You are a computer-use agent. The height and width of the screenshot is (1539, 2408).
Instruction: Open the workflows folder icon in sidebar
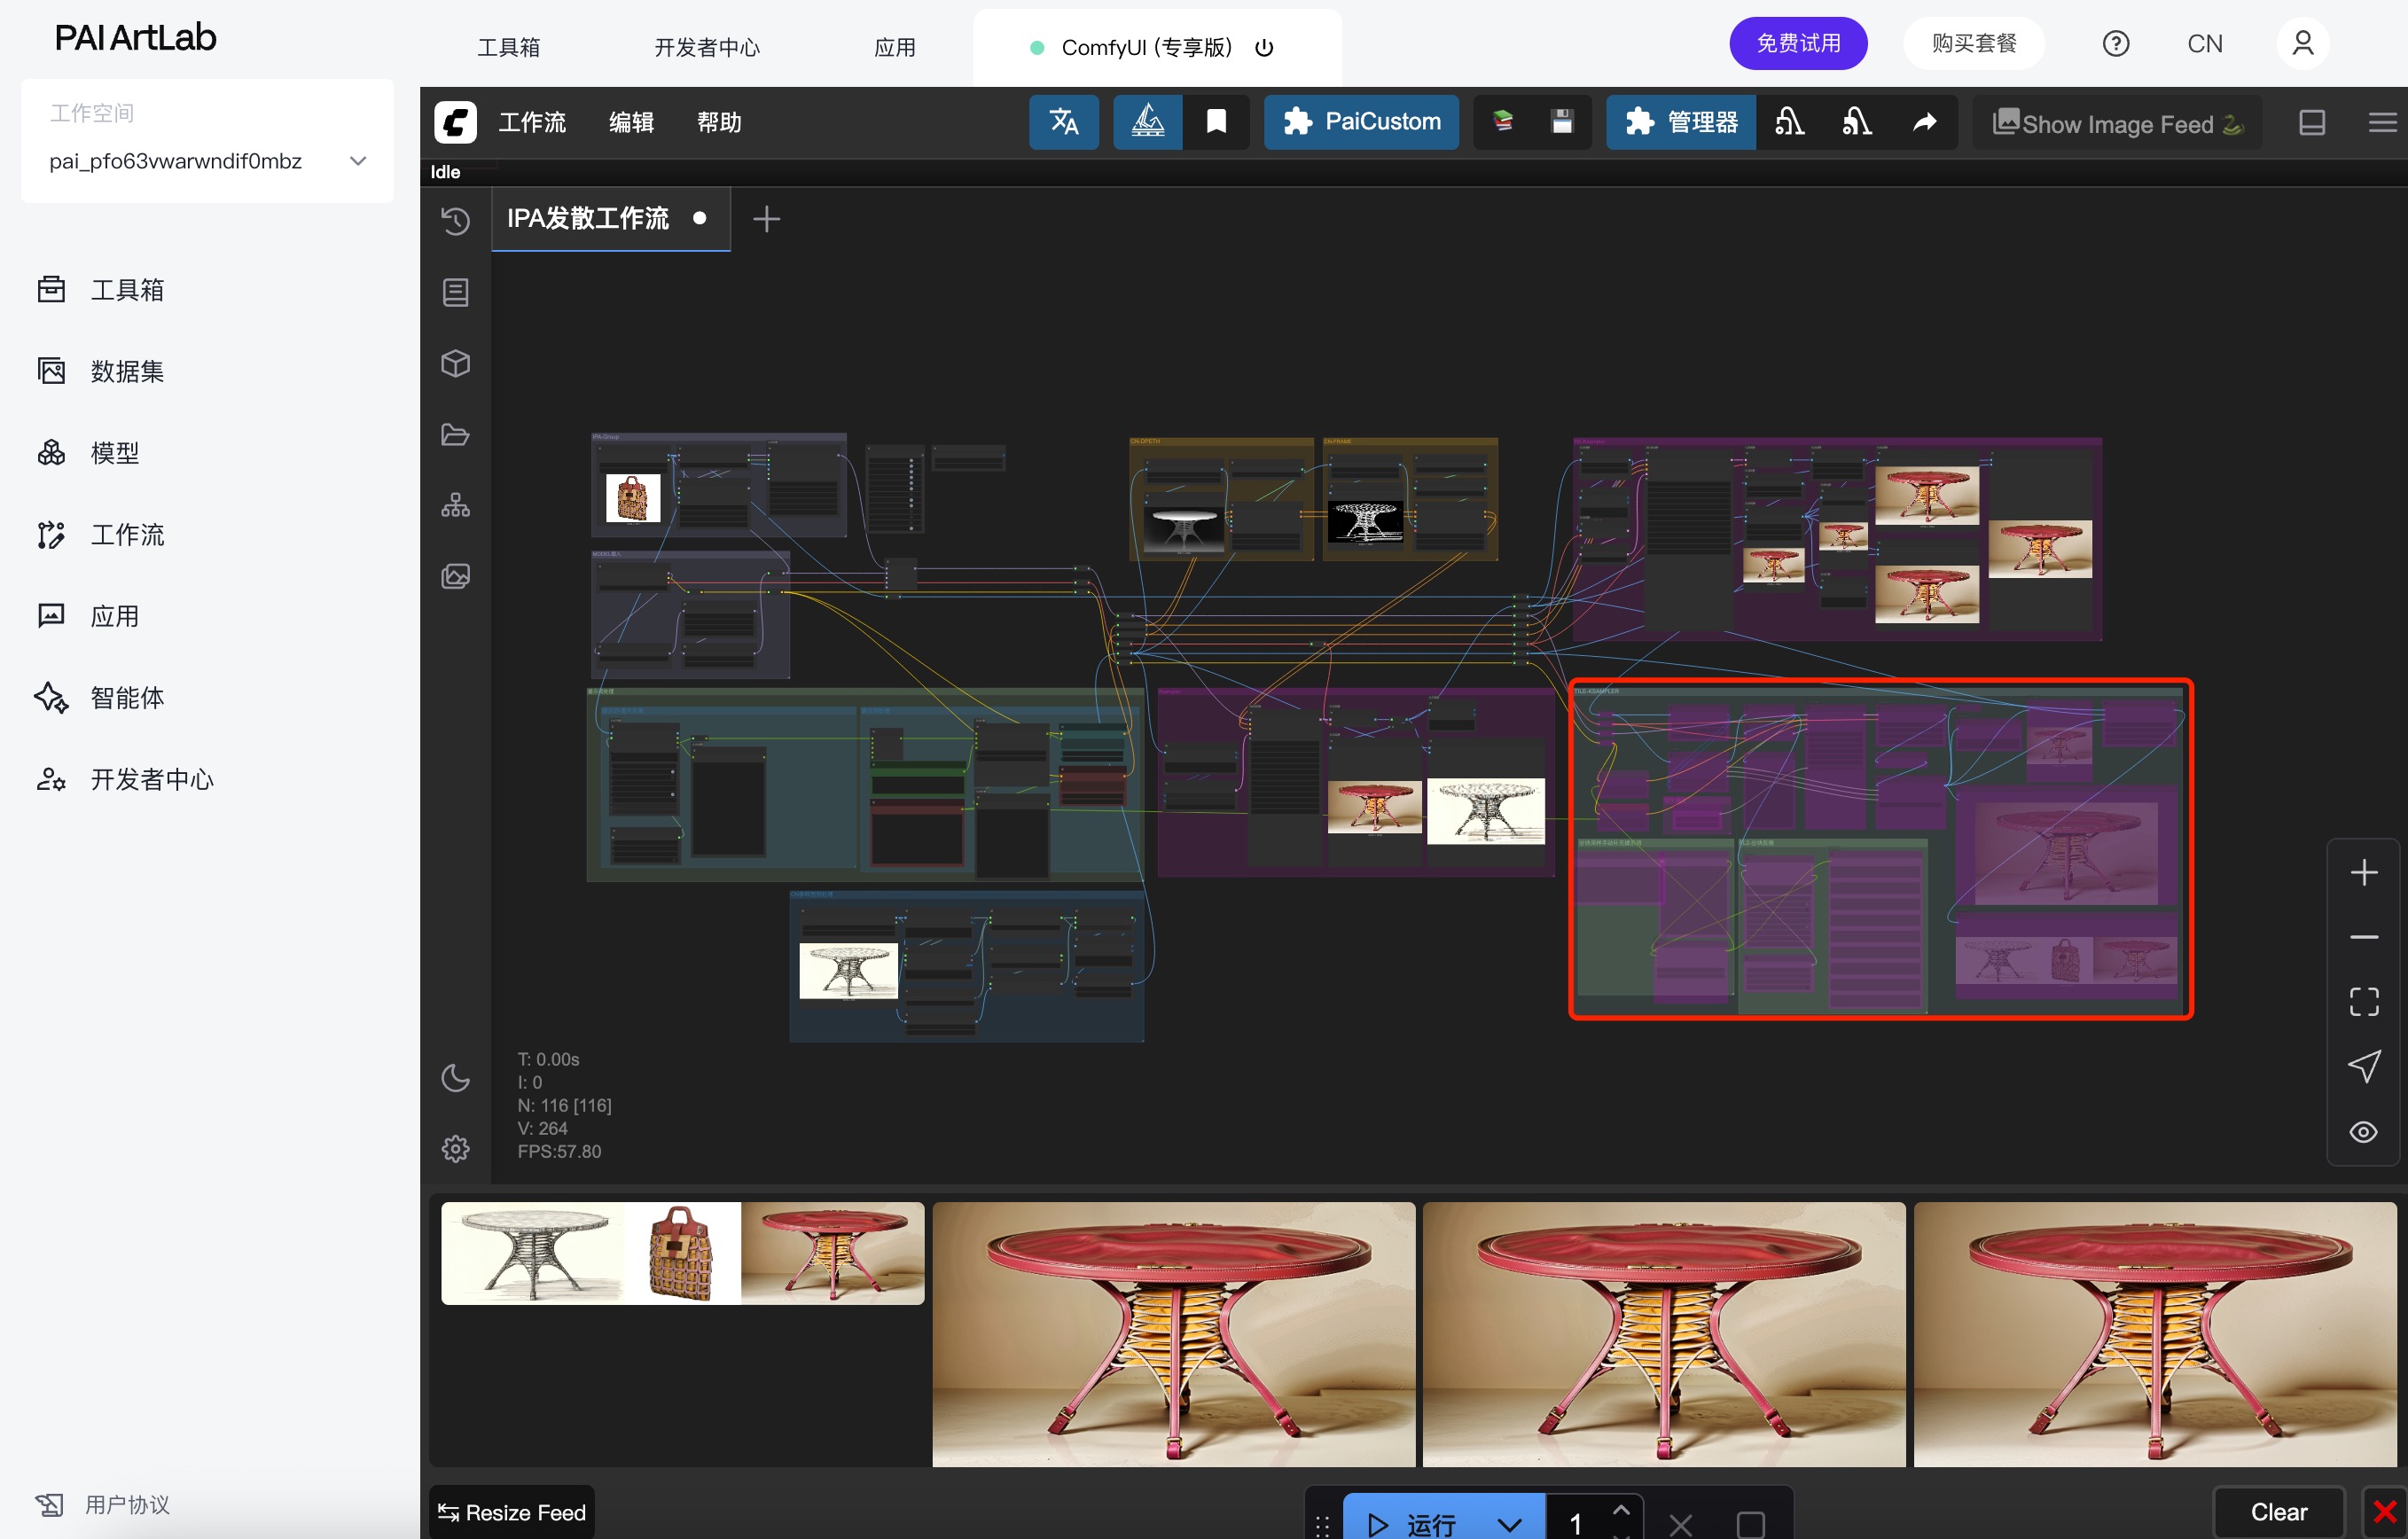click(455, 434)
